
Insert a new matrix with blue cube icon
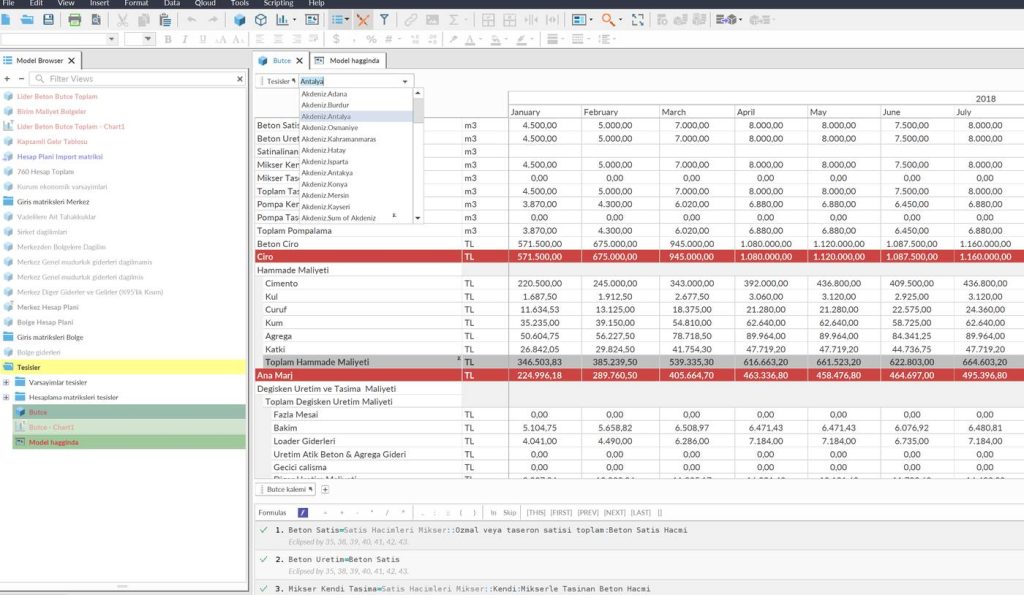click(240, 20)
